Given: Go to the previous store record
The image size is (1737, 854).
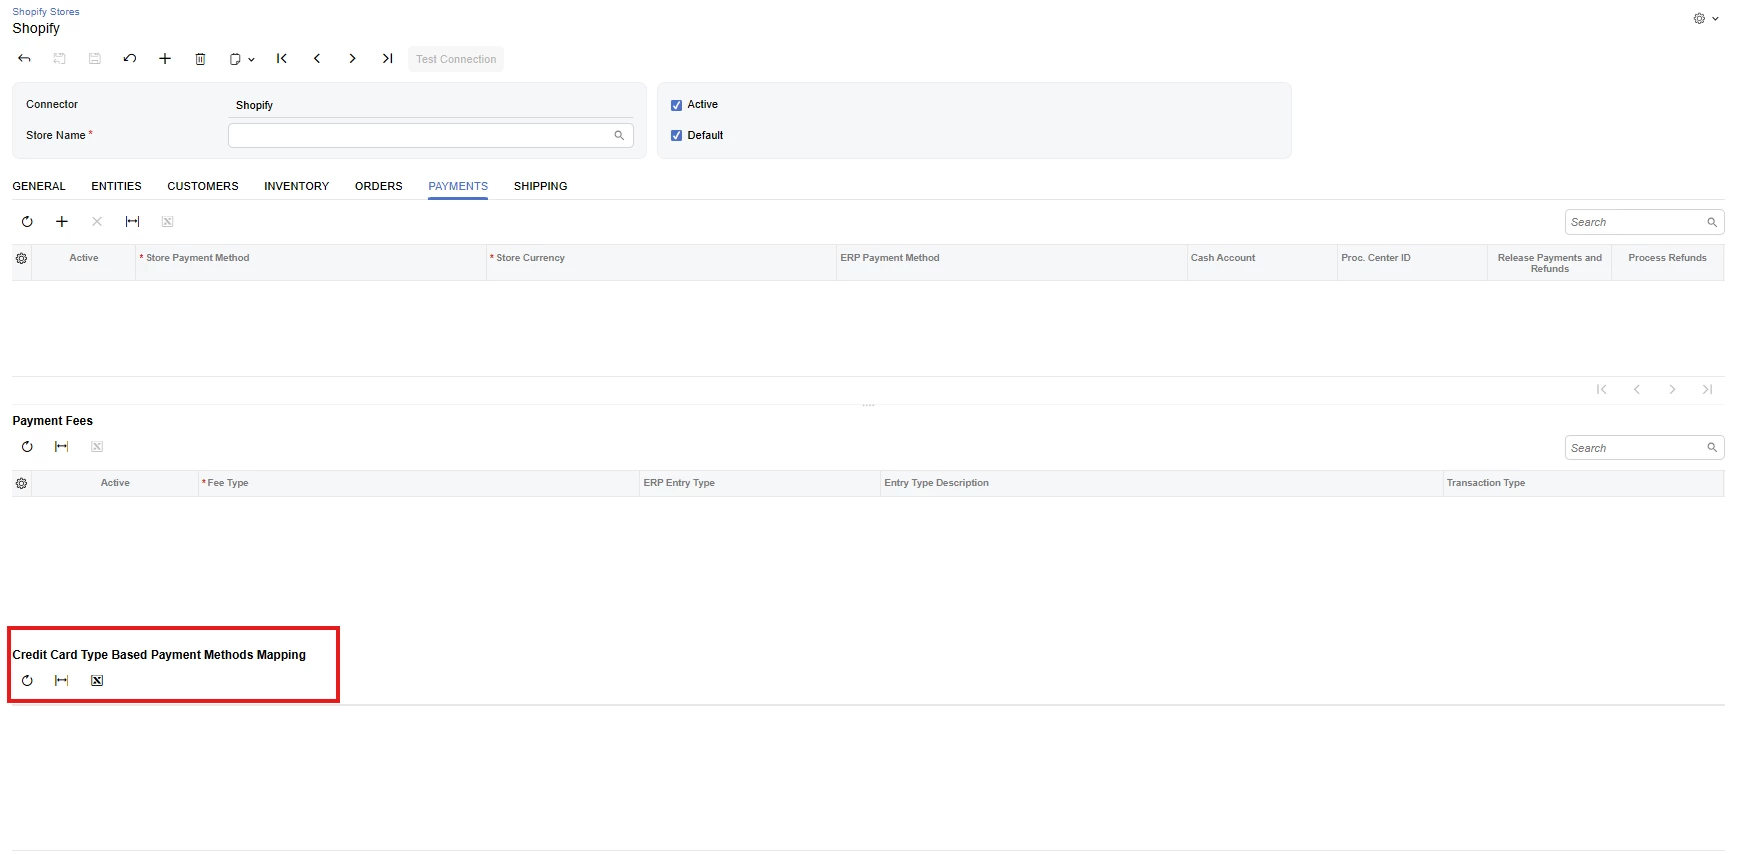Looking at the screenshot, I should point(317,59).
